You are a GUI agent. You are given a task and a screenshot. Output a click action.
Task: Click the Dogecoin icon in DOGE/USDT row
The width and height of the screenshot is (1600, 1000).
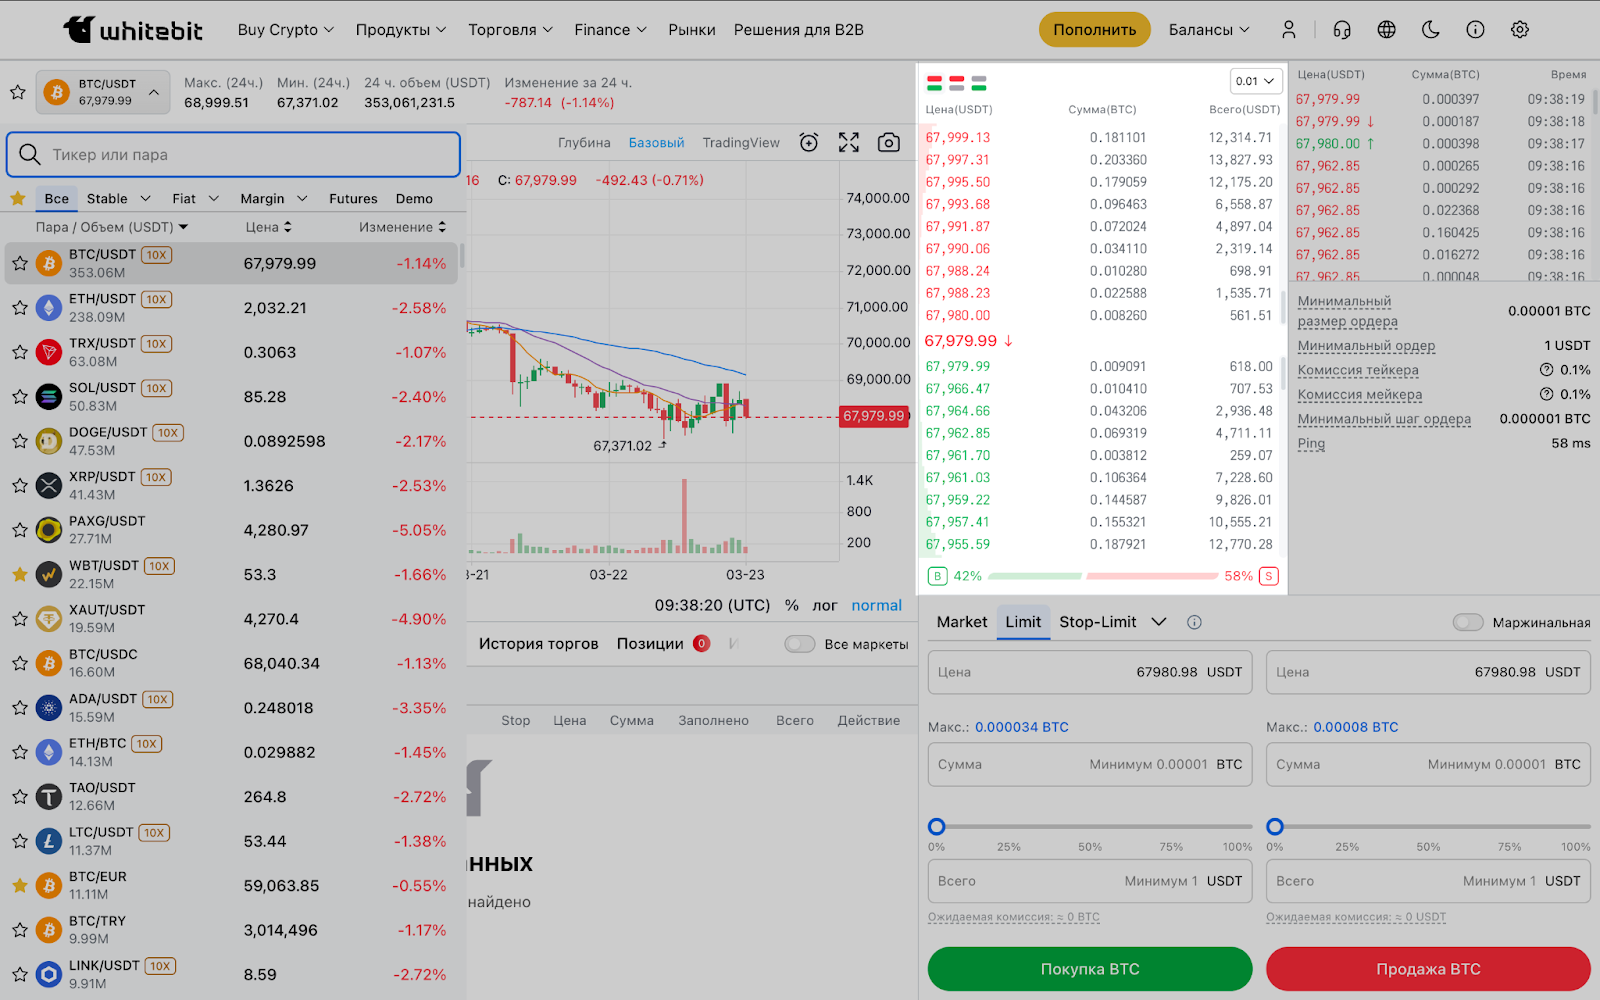49,441
